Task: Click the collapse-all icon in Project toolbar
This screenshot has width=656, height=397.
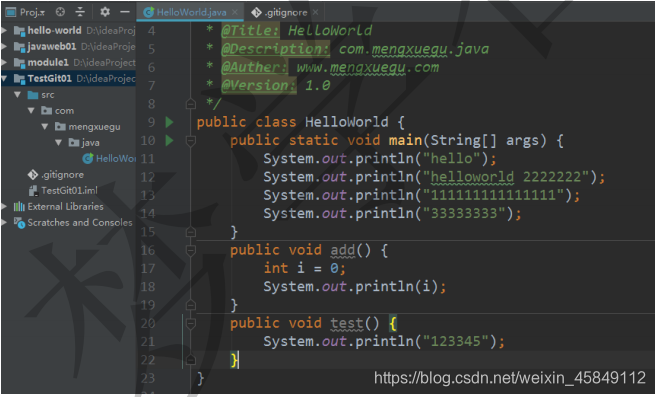Action: pos(80,12)
